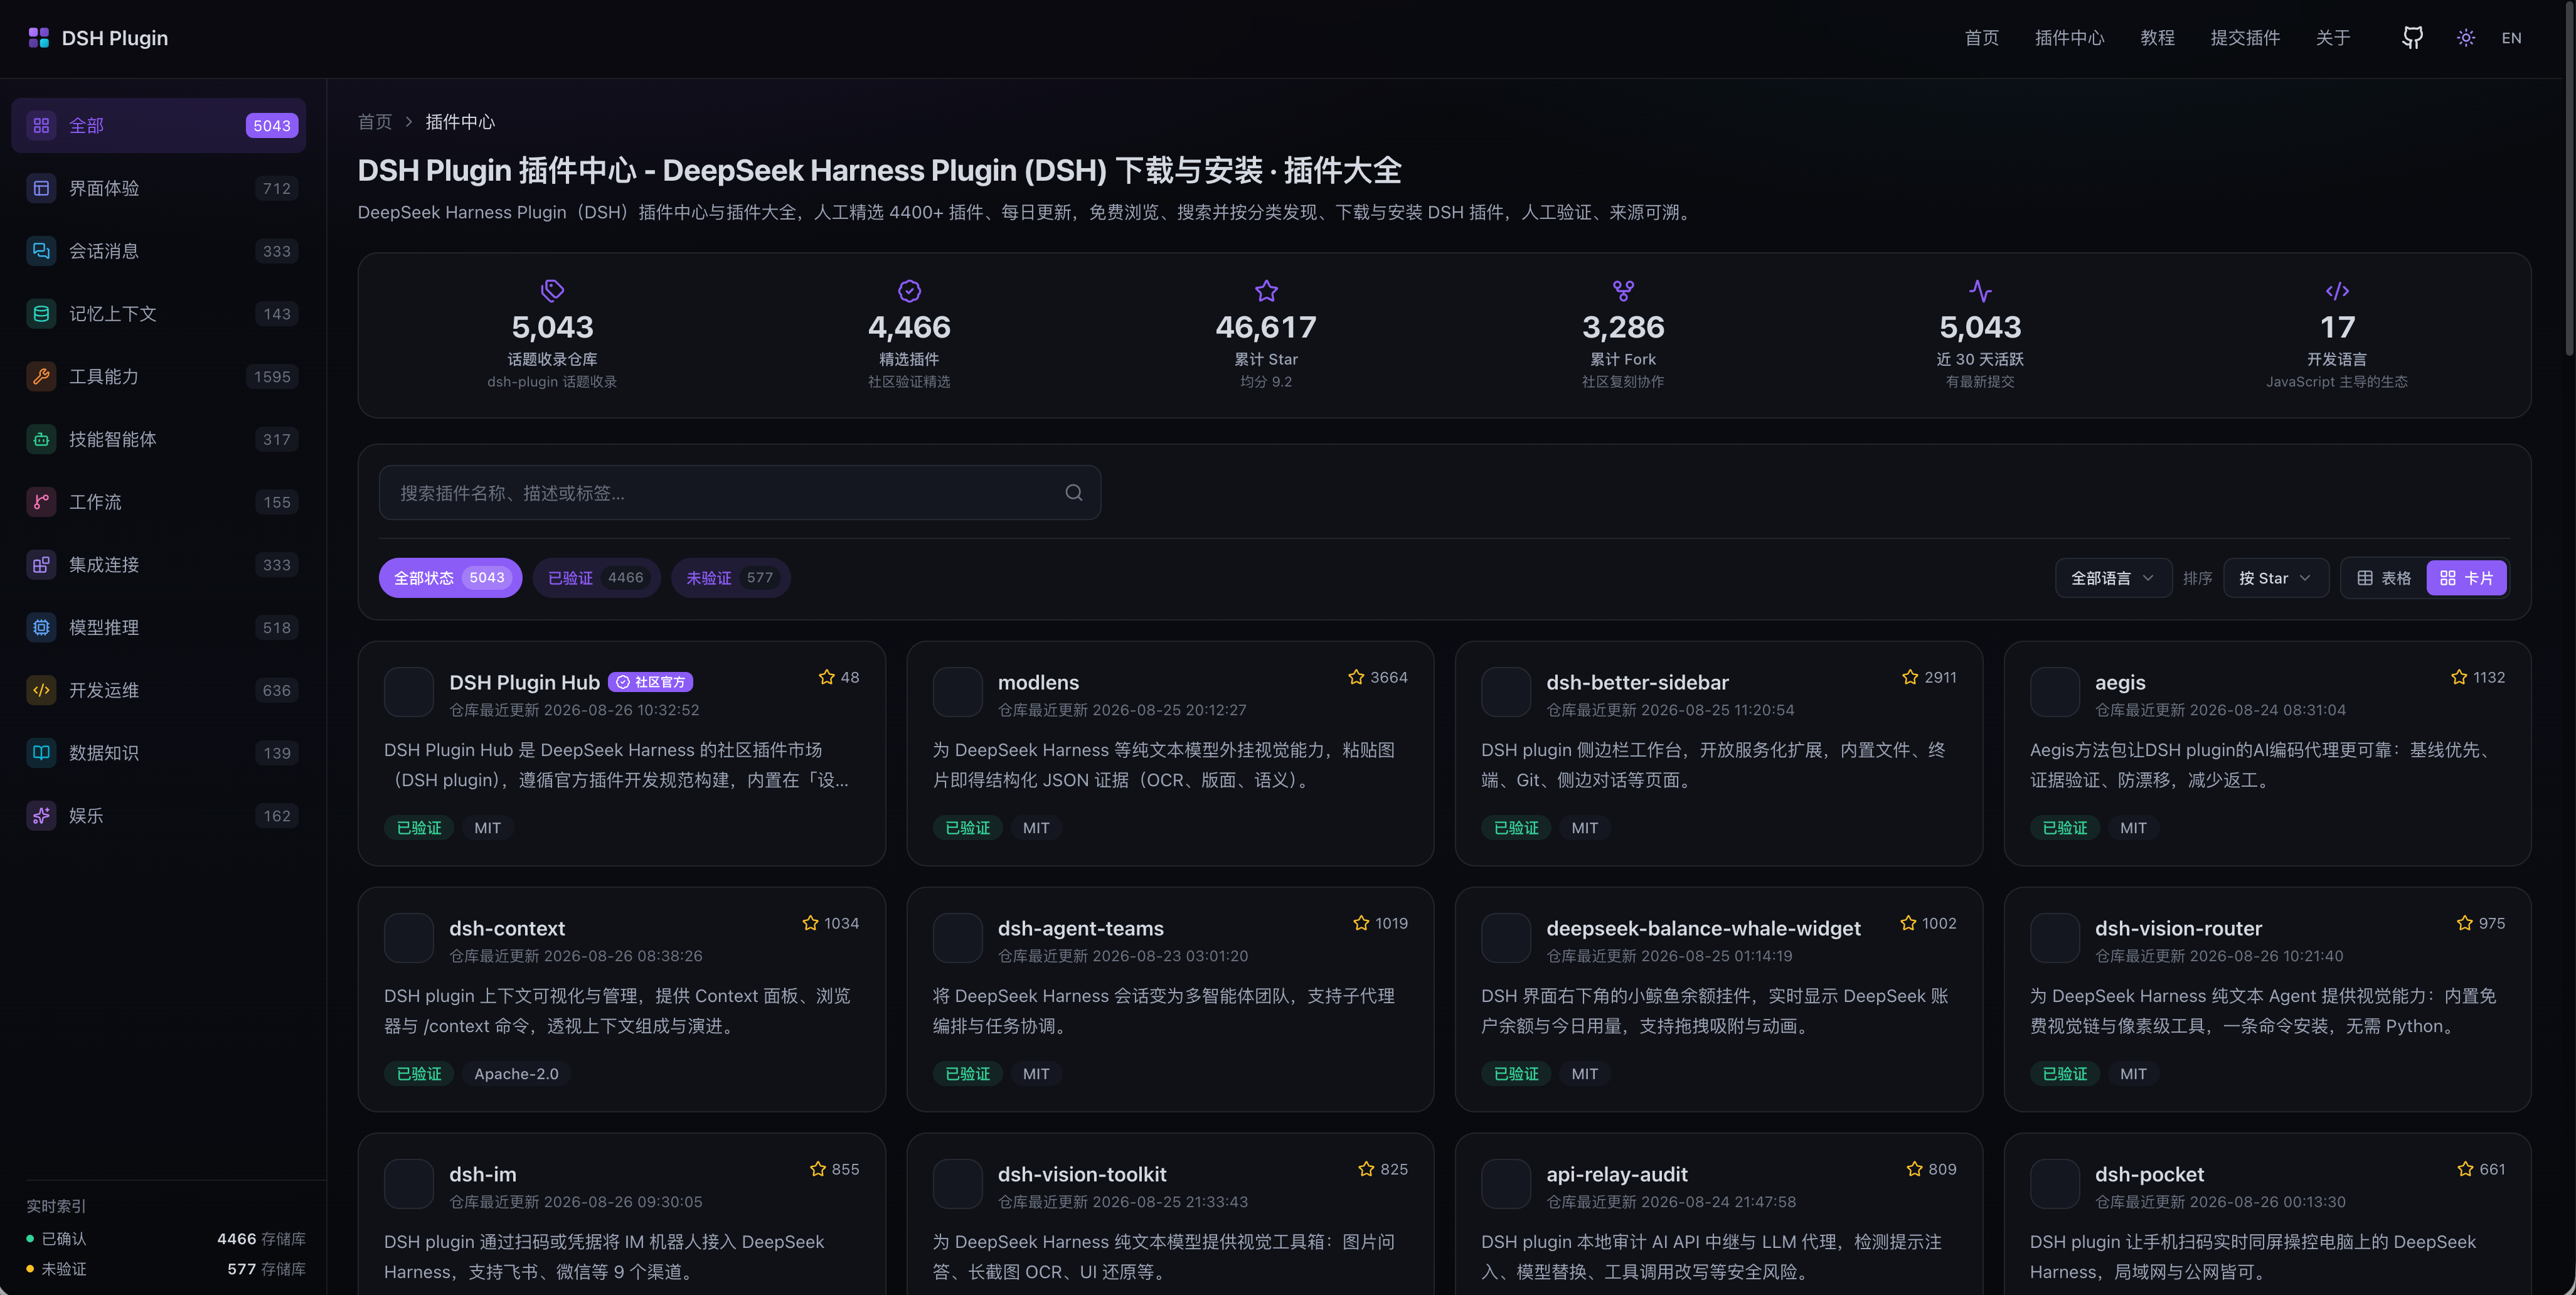The image size is (2576, 1295).
Task: Select the 技能智能体 robot icon
Action: pyautogui.click(x=41, y=439)
